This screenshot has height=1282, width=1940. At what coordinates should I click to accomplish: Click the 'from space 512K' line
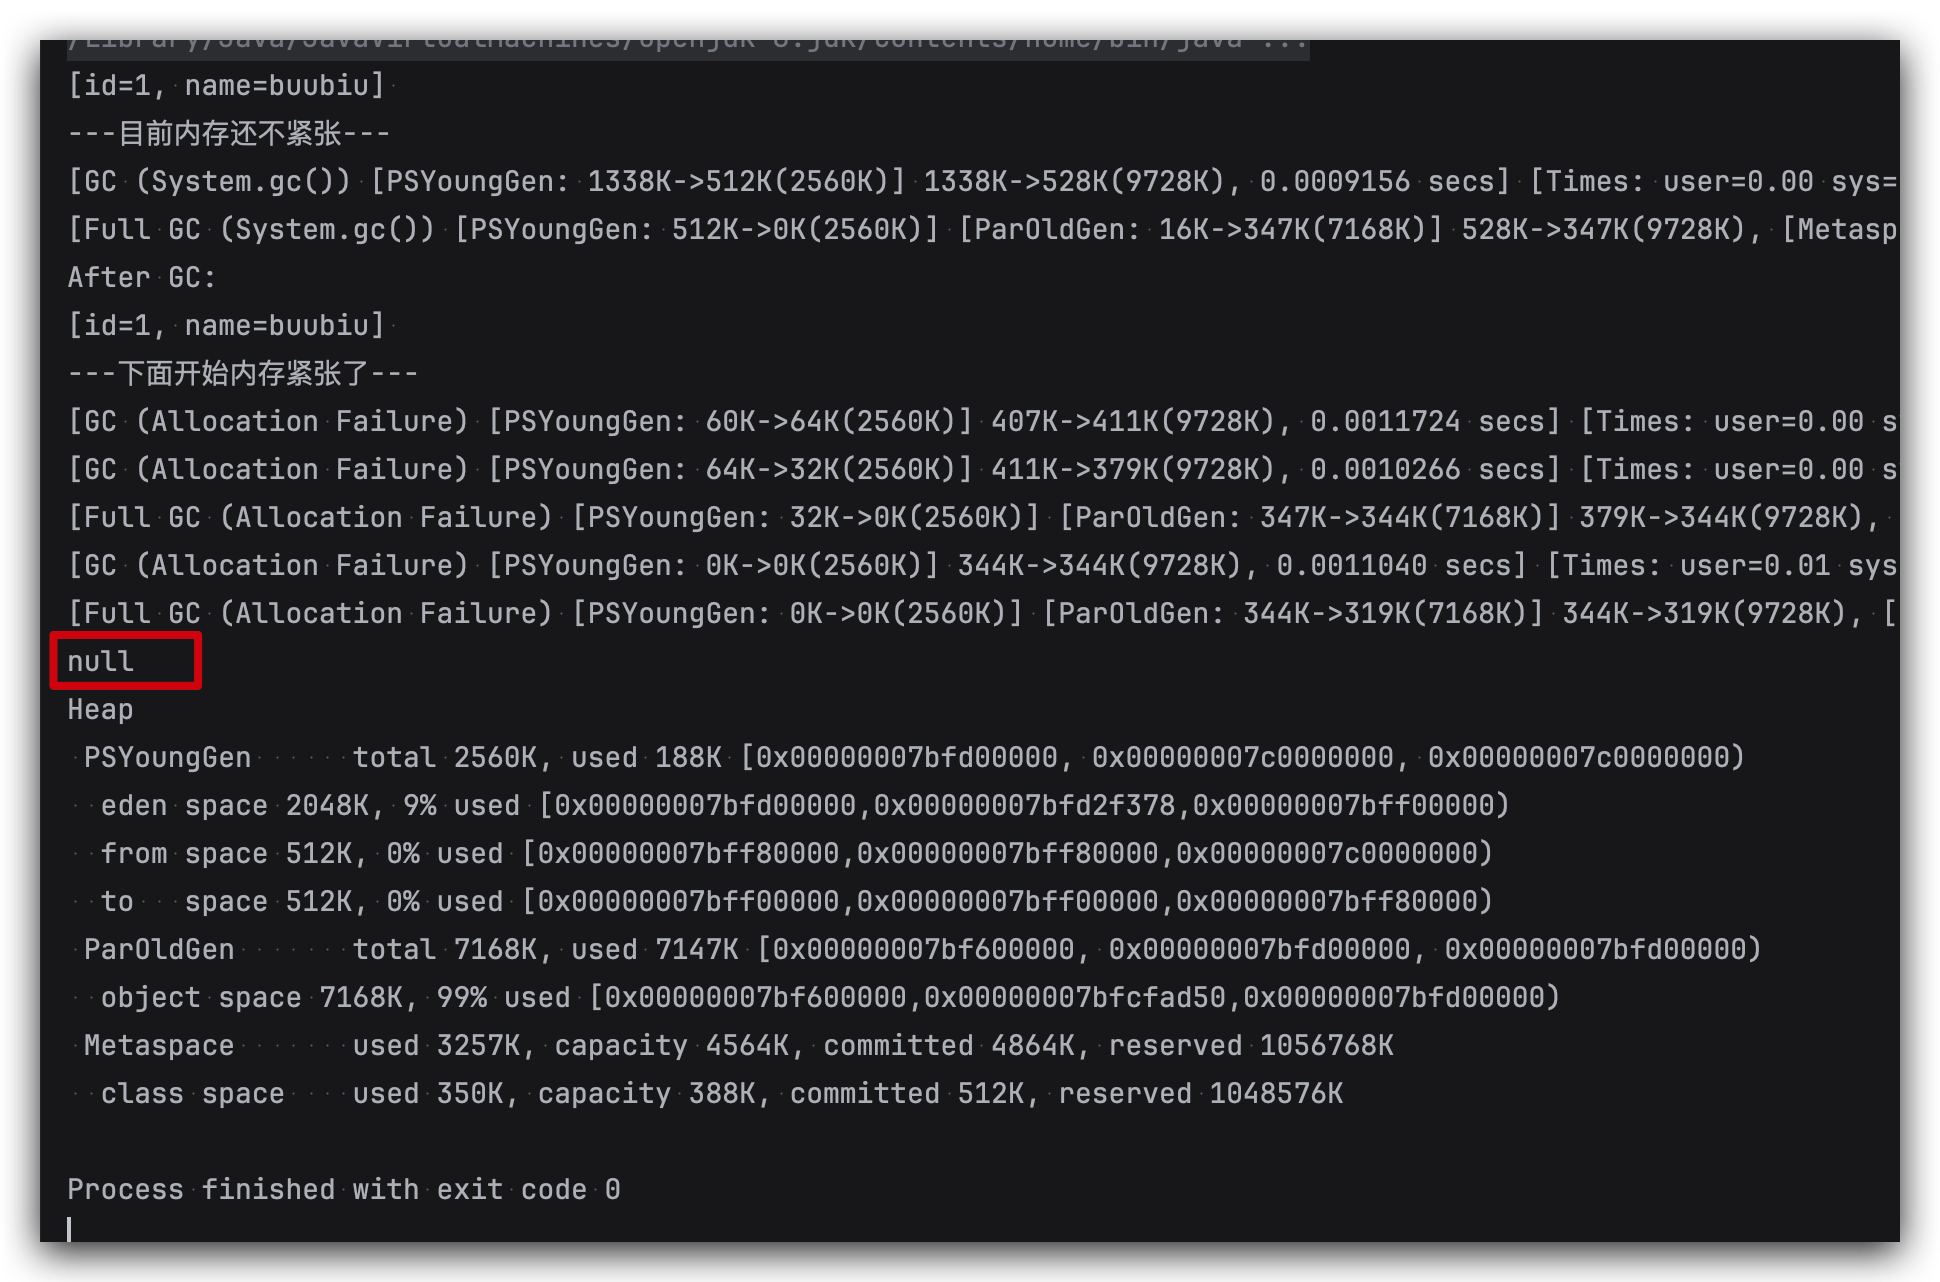[x=795, y=854]
